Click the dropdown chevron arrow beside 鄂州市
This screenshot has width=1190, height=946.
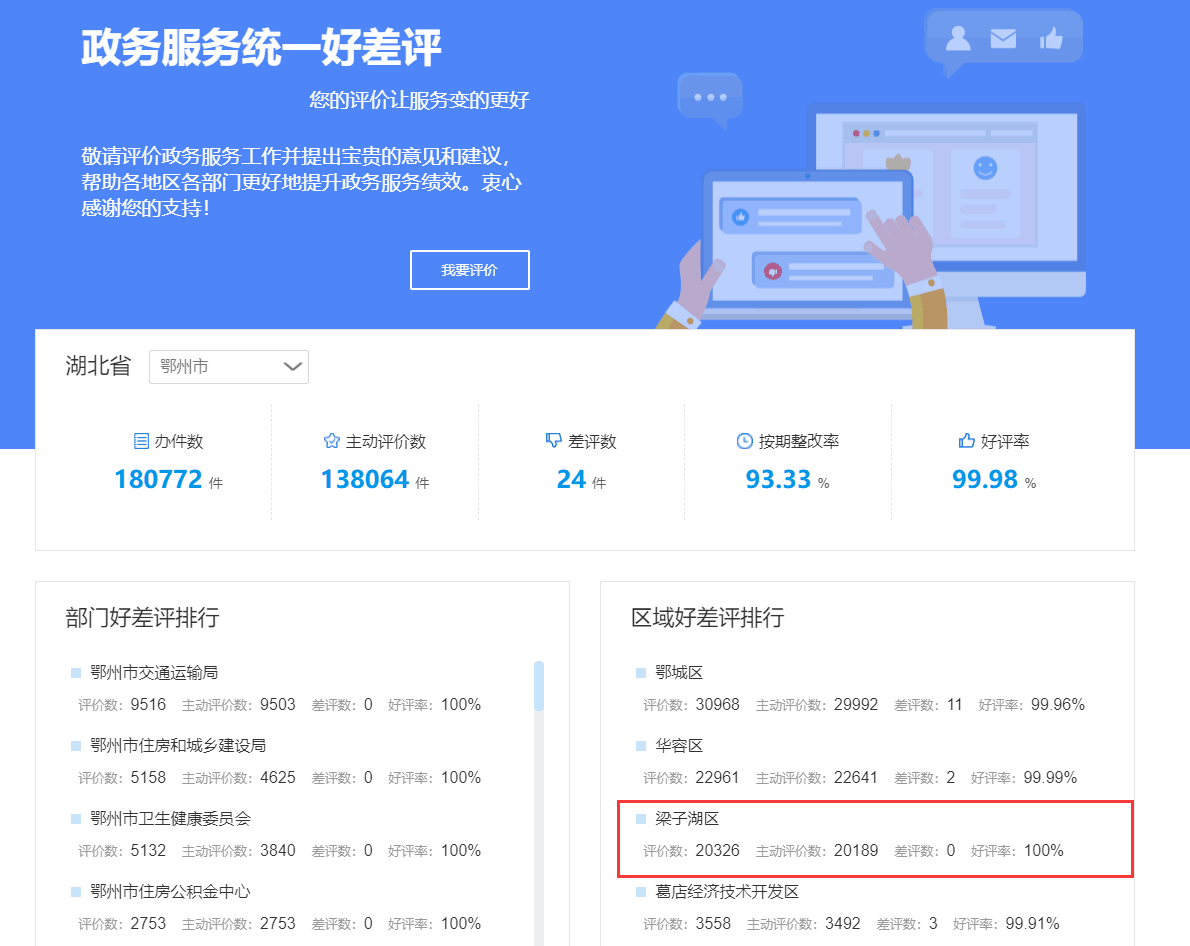tap(292, 367)
